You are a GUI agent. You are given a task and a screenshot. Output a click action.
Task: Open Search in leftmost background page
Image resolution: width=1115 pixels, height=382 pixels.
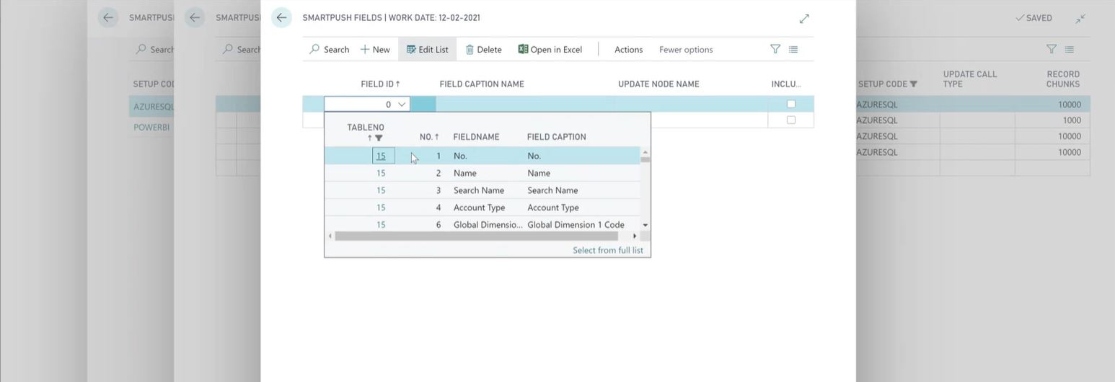155,49
